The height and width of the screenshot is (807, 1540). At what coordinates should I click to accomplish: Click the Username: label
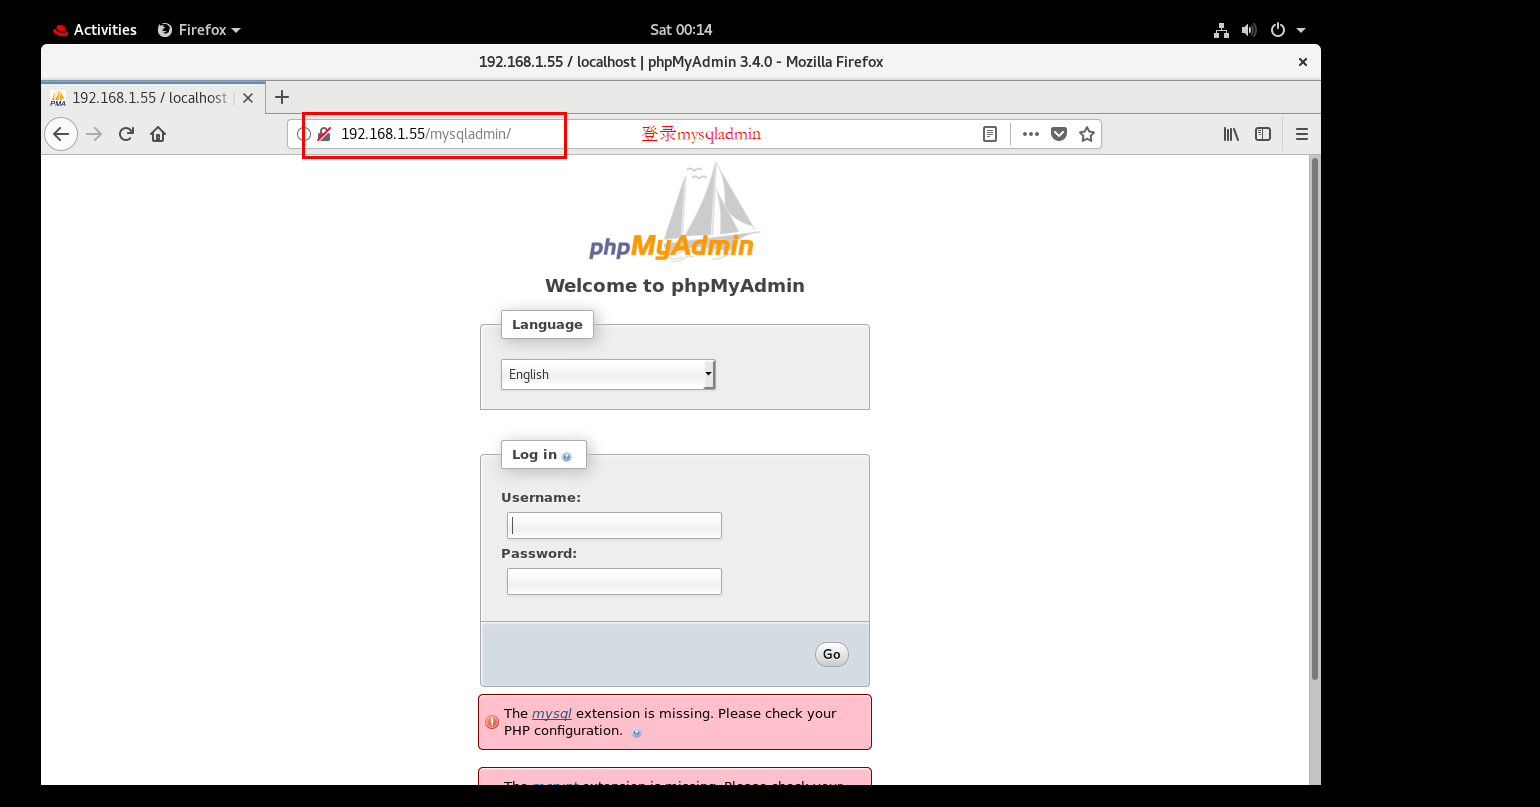(541, 497)
